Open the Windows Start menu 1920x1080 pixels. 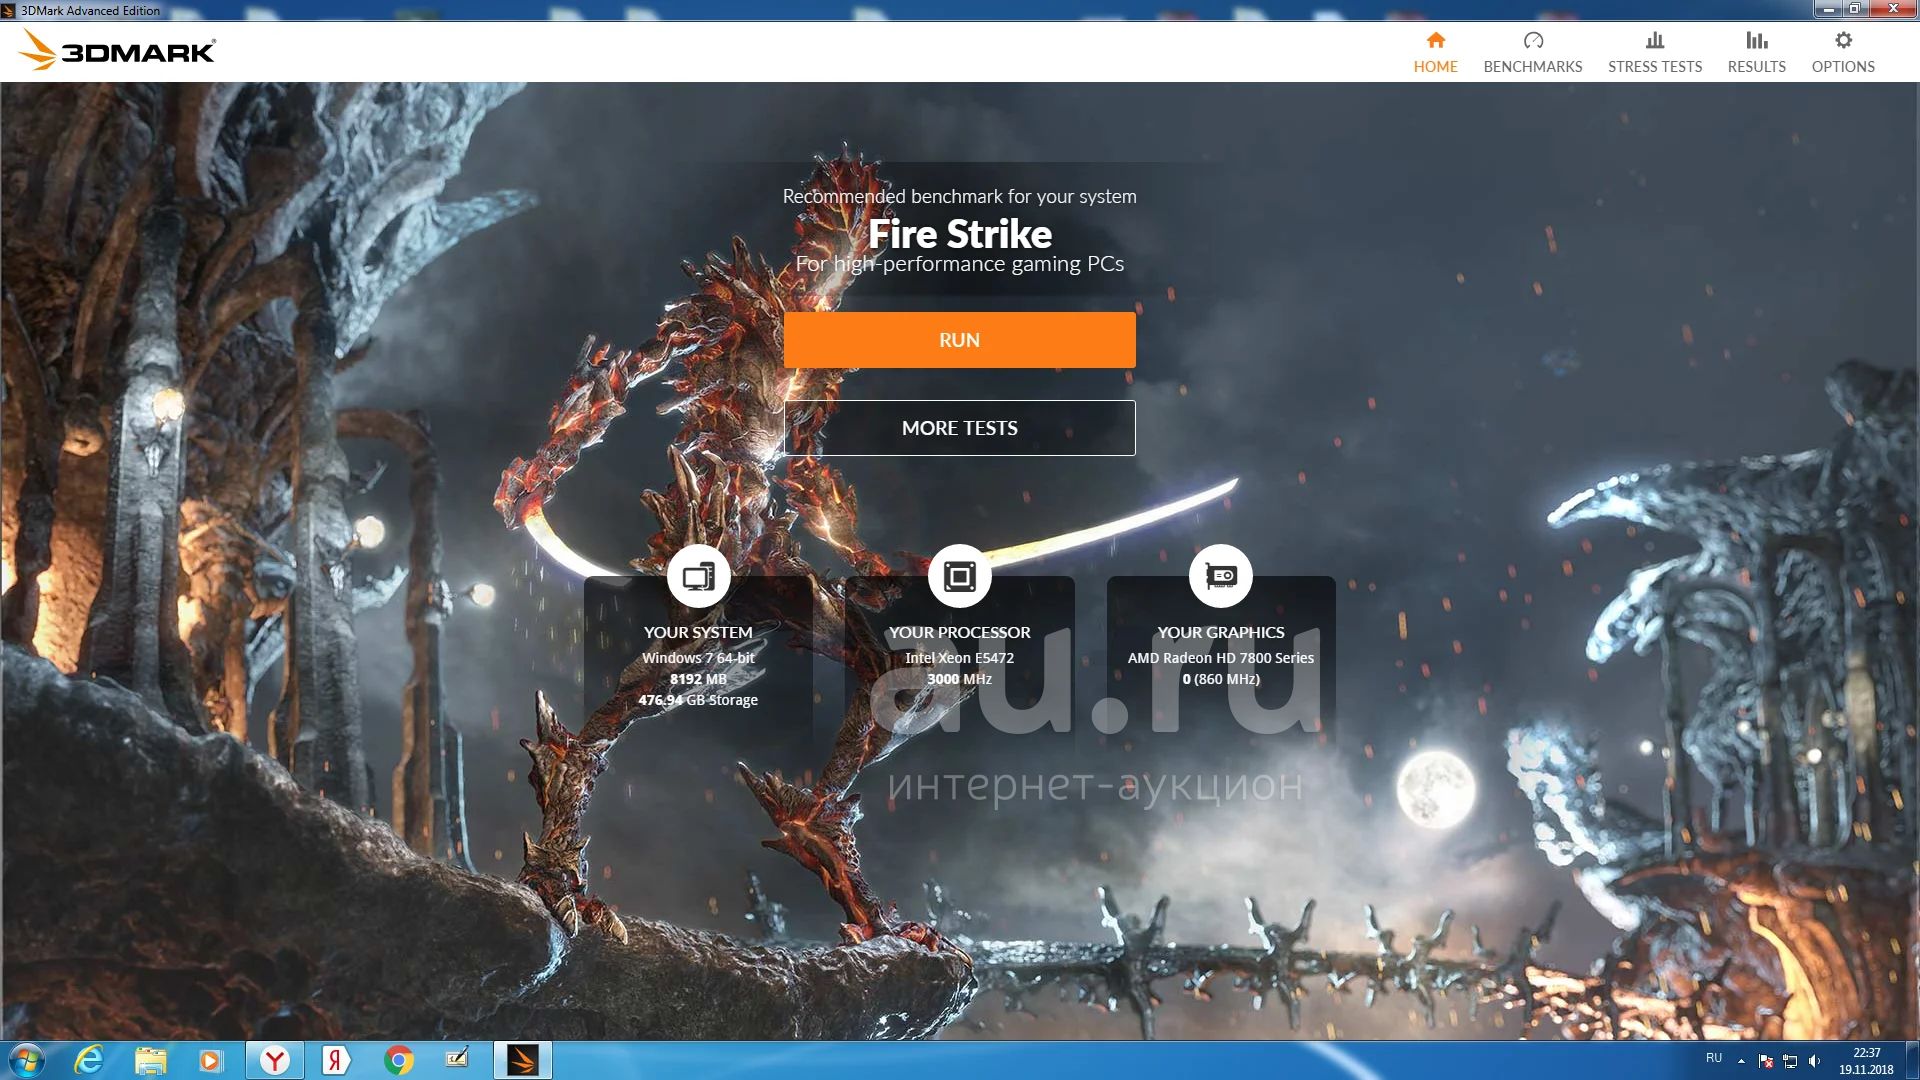[26, 1060]
